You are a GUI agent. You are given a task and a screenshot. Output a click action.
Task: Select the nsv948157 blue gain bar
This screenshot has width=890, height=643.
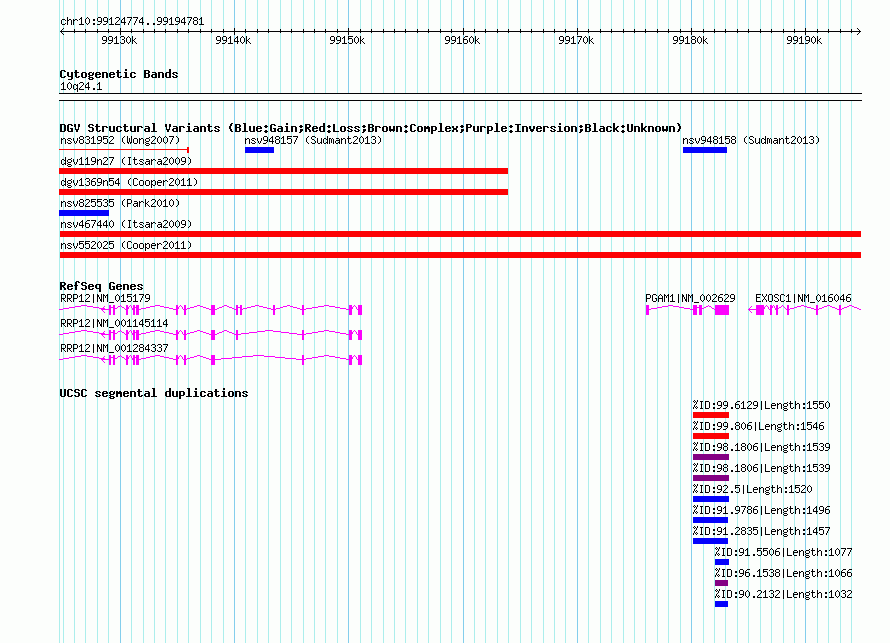pos(259,150)
